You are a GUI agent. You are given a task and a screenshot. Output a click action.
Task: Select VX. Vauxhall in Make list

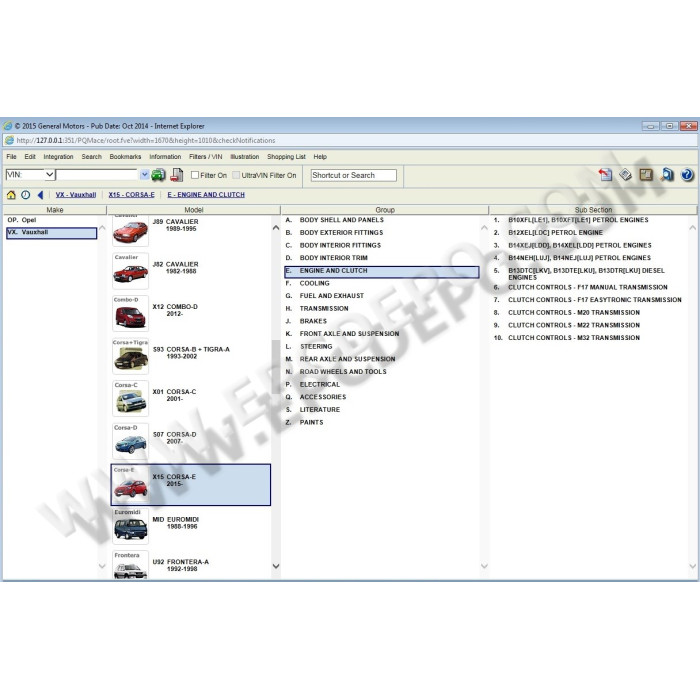pyautogui.click(x=51, y=233)
